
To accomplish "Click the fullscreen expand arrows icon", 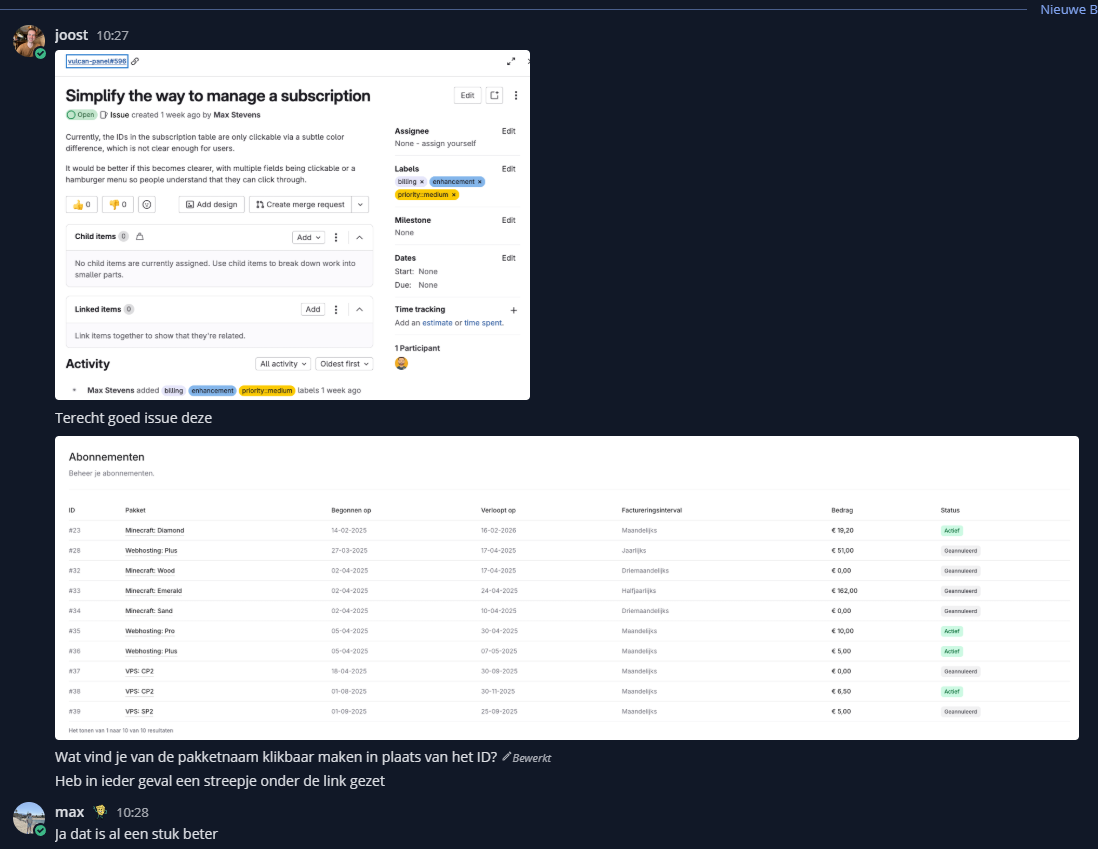I will [x=511, y=61].
